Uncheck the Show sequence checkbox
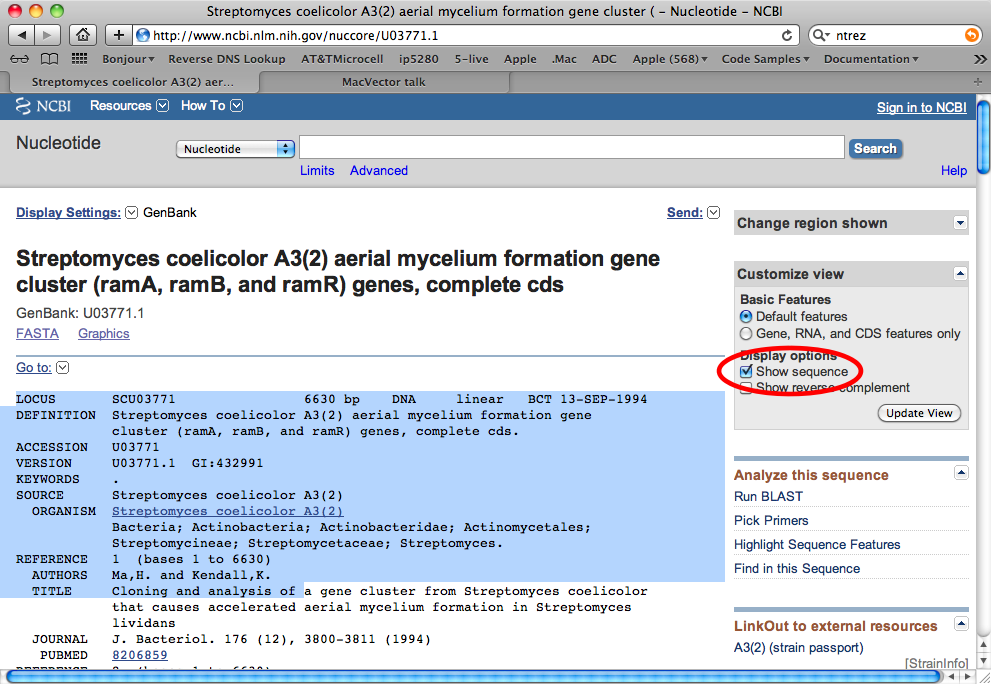Viewport: 991px width, 684px height. click(x=746, y=372)
